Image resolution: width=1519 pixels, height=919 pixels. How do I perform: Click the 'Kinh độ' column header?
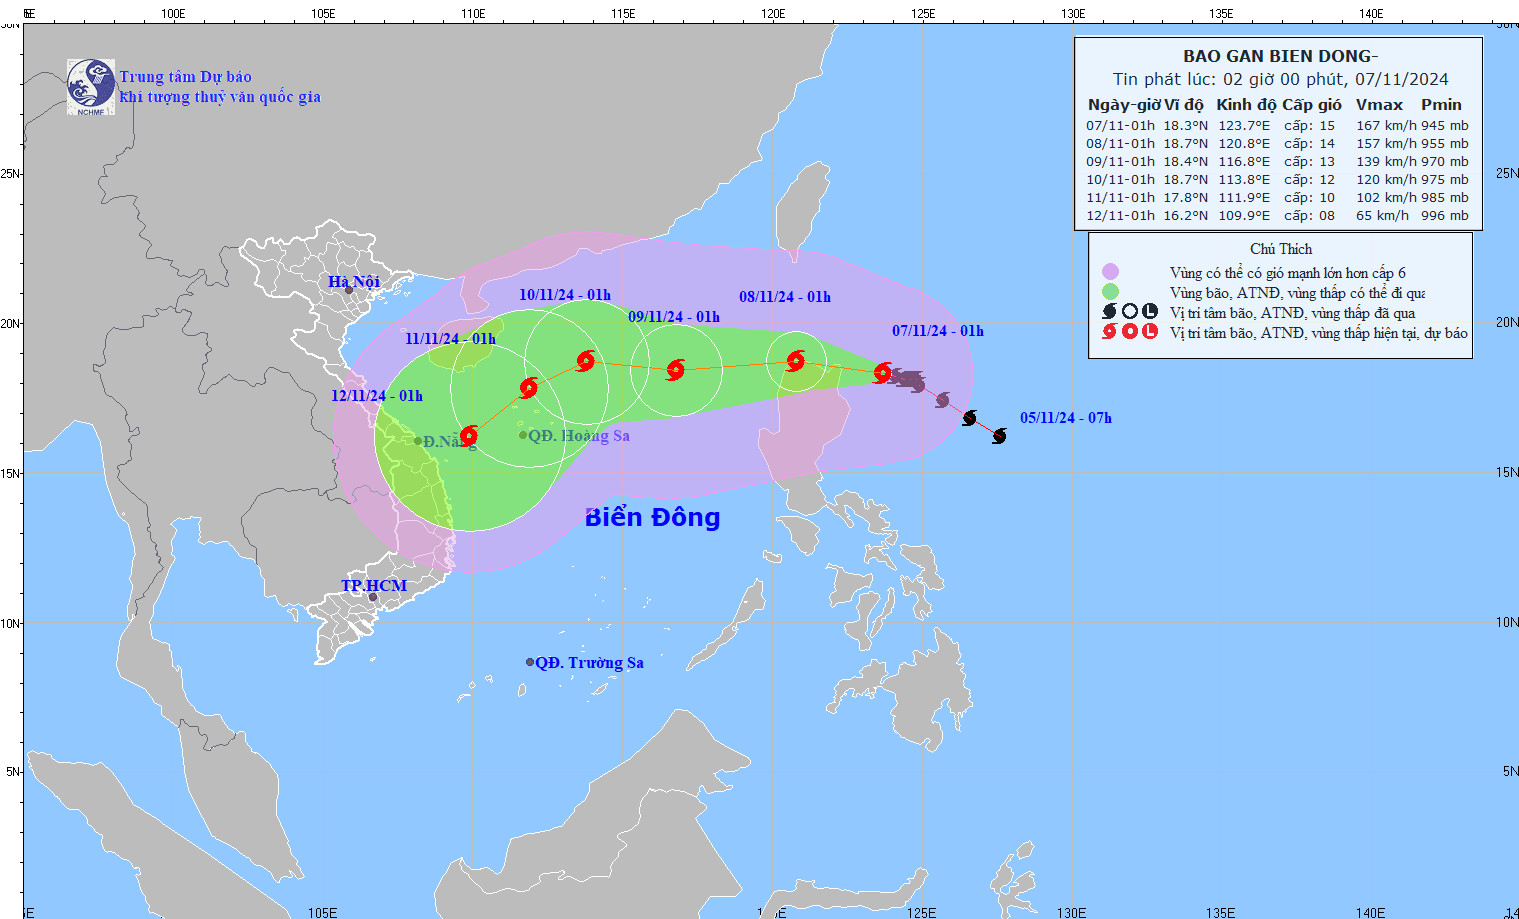[1246, 105]
